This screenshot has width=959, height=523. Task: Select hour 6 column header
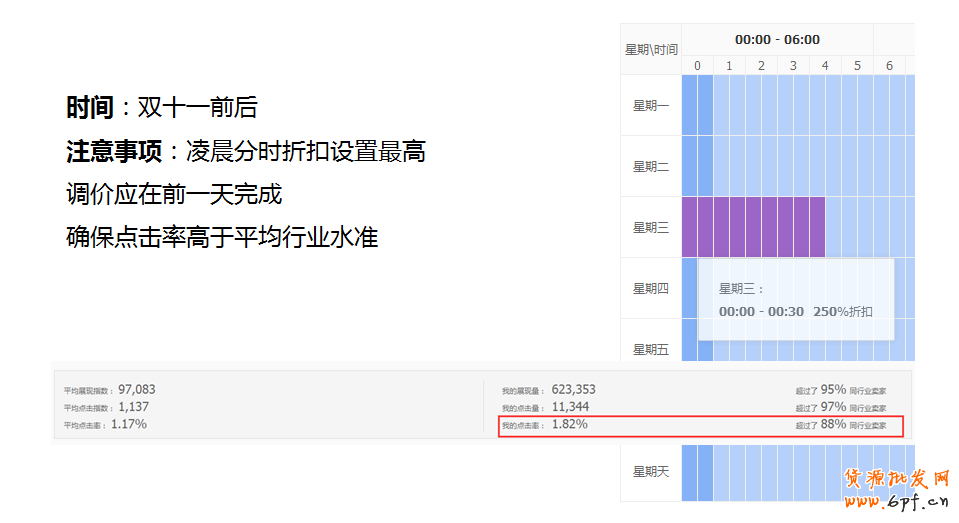889,66
